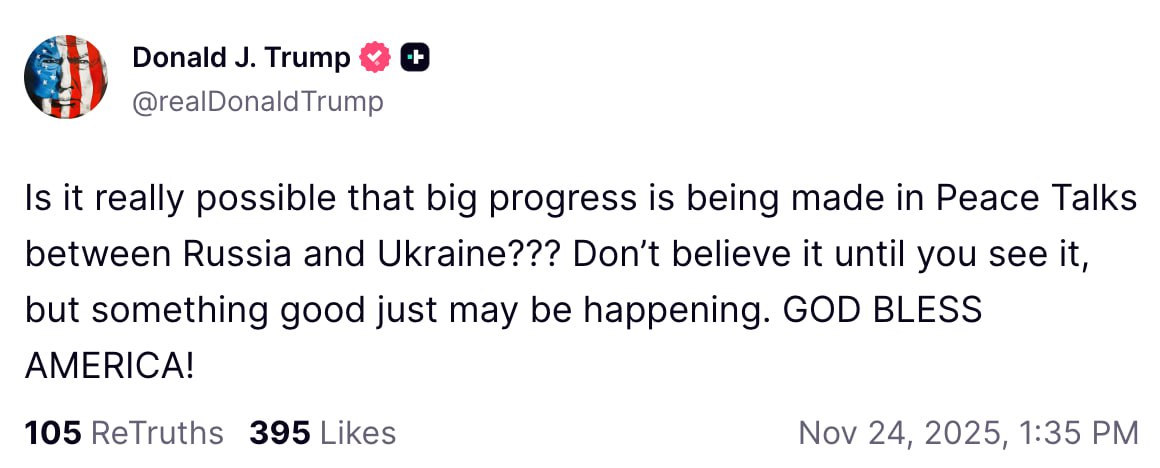
Task: Click the "ReTruths" label
Action: click(157, 432)
